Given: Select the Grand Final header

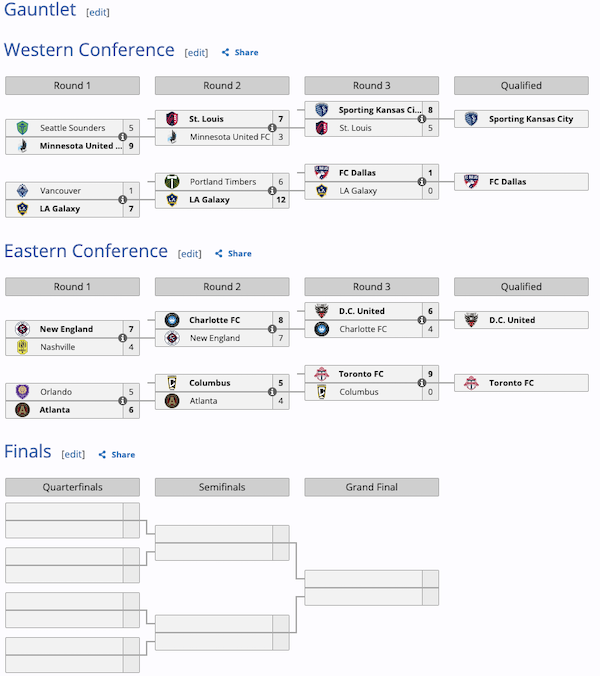Looking at the screenshot, I should (371, 487).
